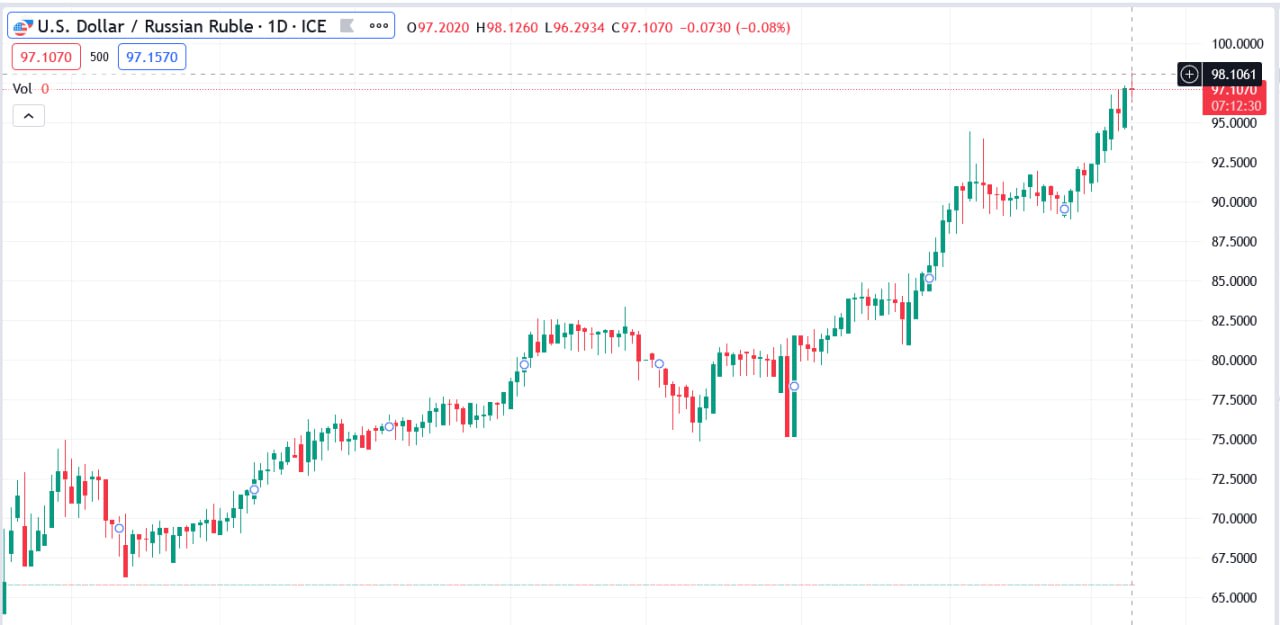Click the leftmost circle event marker near 69.5

119,528
